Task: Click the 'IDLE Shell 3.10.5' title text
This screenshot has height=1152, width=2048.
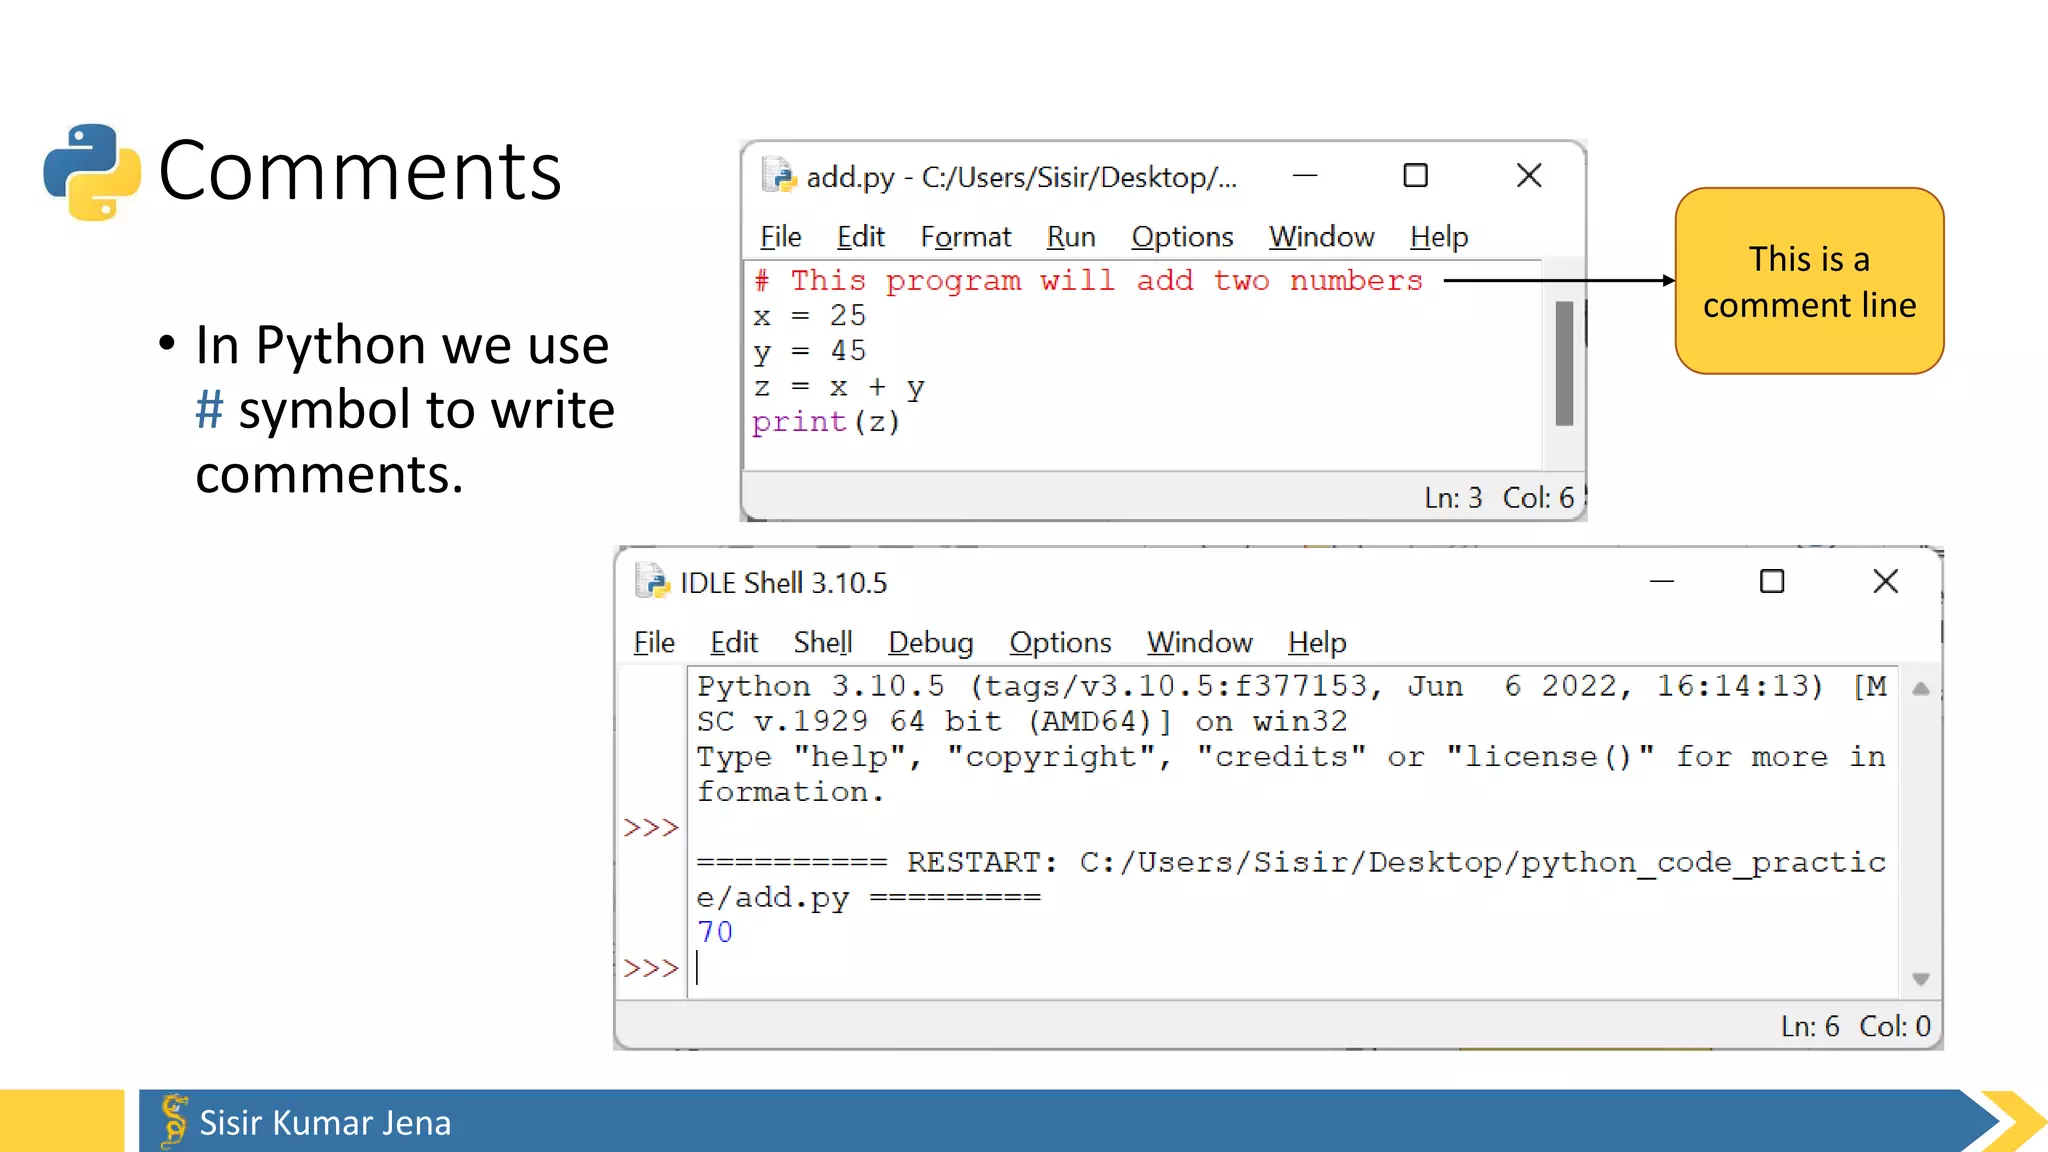Action: [x=783, y=583]
